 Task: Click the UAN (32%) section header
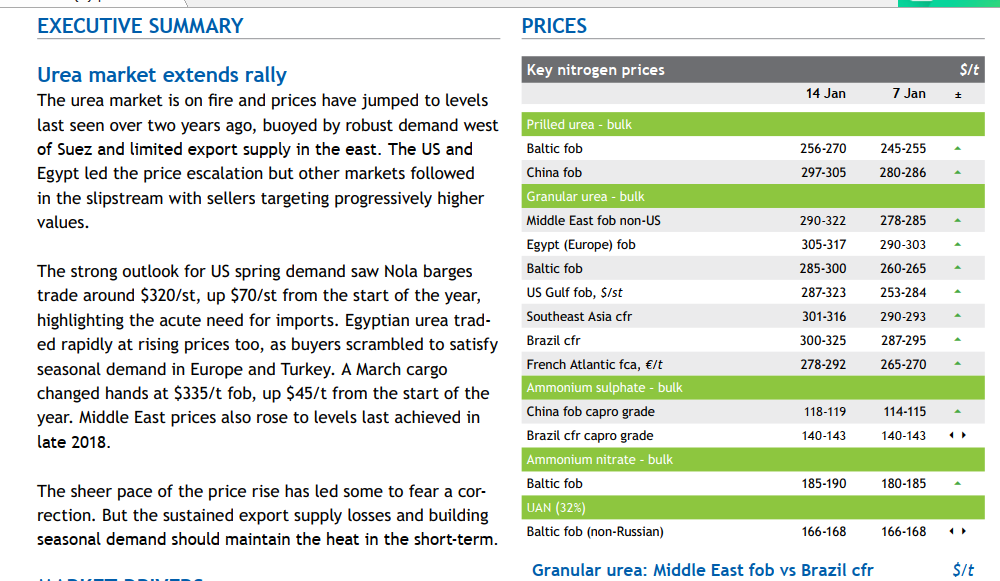pos(753,508)
